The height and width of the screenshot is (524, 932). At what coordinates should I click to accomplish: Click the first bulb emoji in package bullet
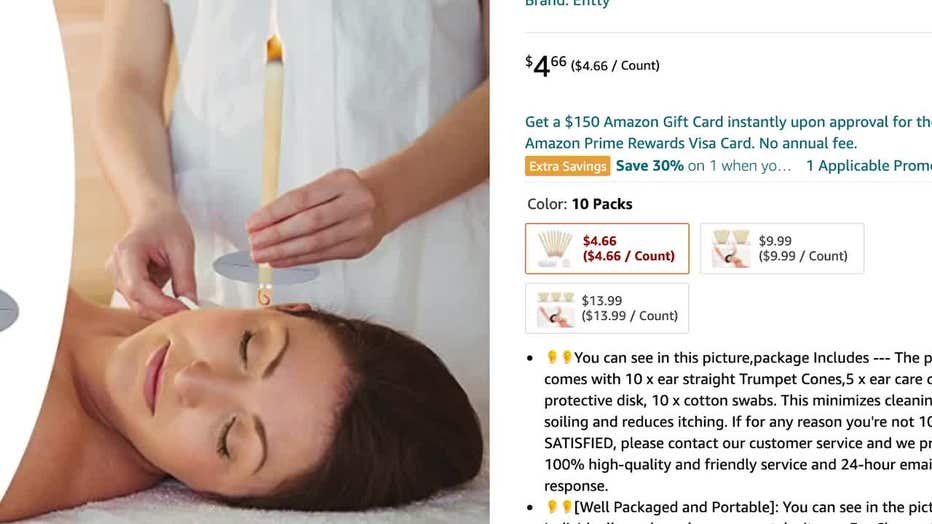coord(552,357)
